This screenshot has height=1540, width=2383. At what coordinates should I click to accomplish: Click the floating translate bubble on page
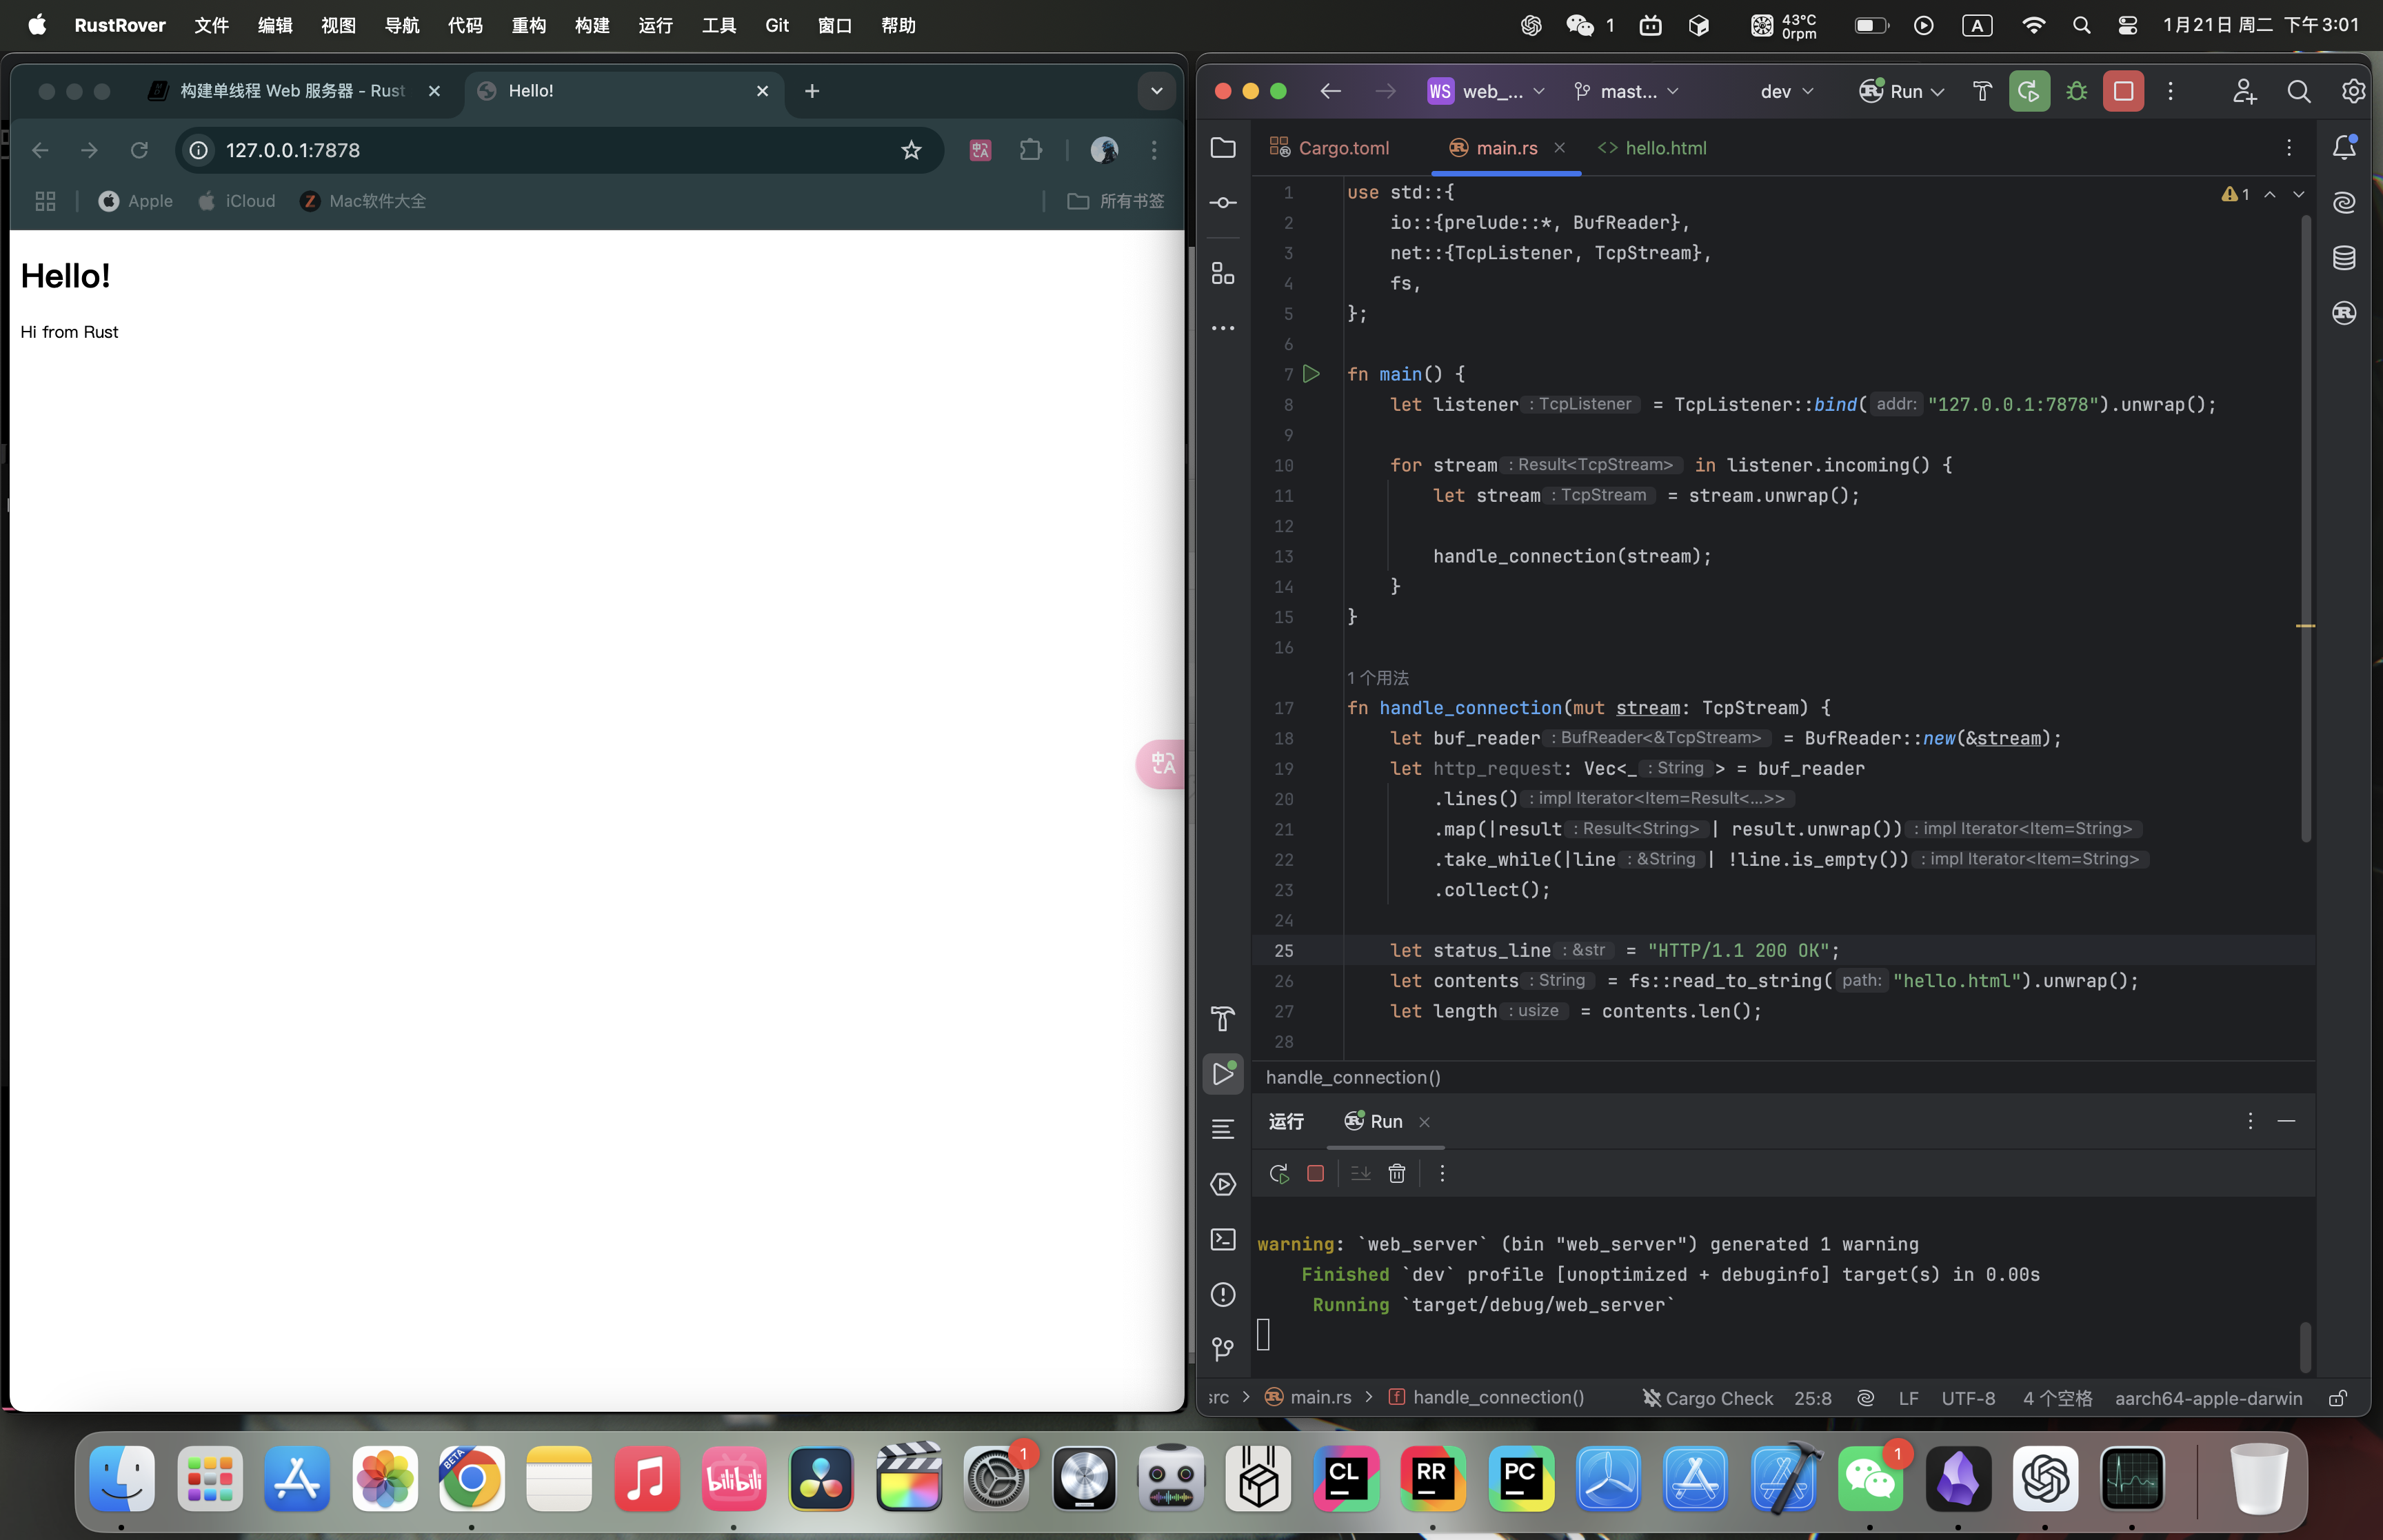pyautogui.click(x=1161, y=764)
